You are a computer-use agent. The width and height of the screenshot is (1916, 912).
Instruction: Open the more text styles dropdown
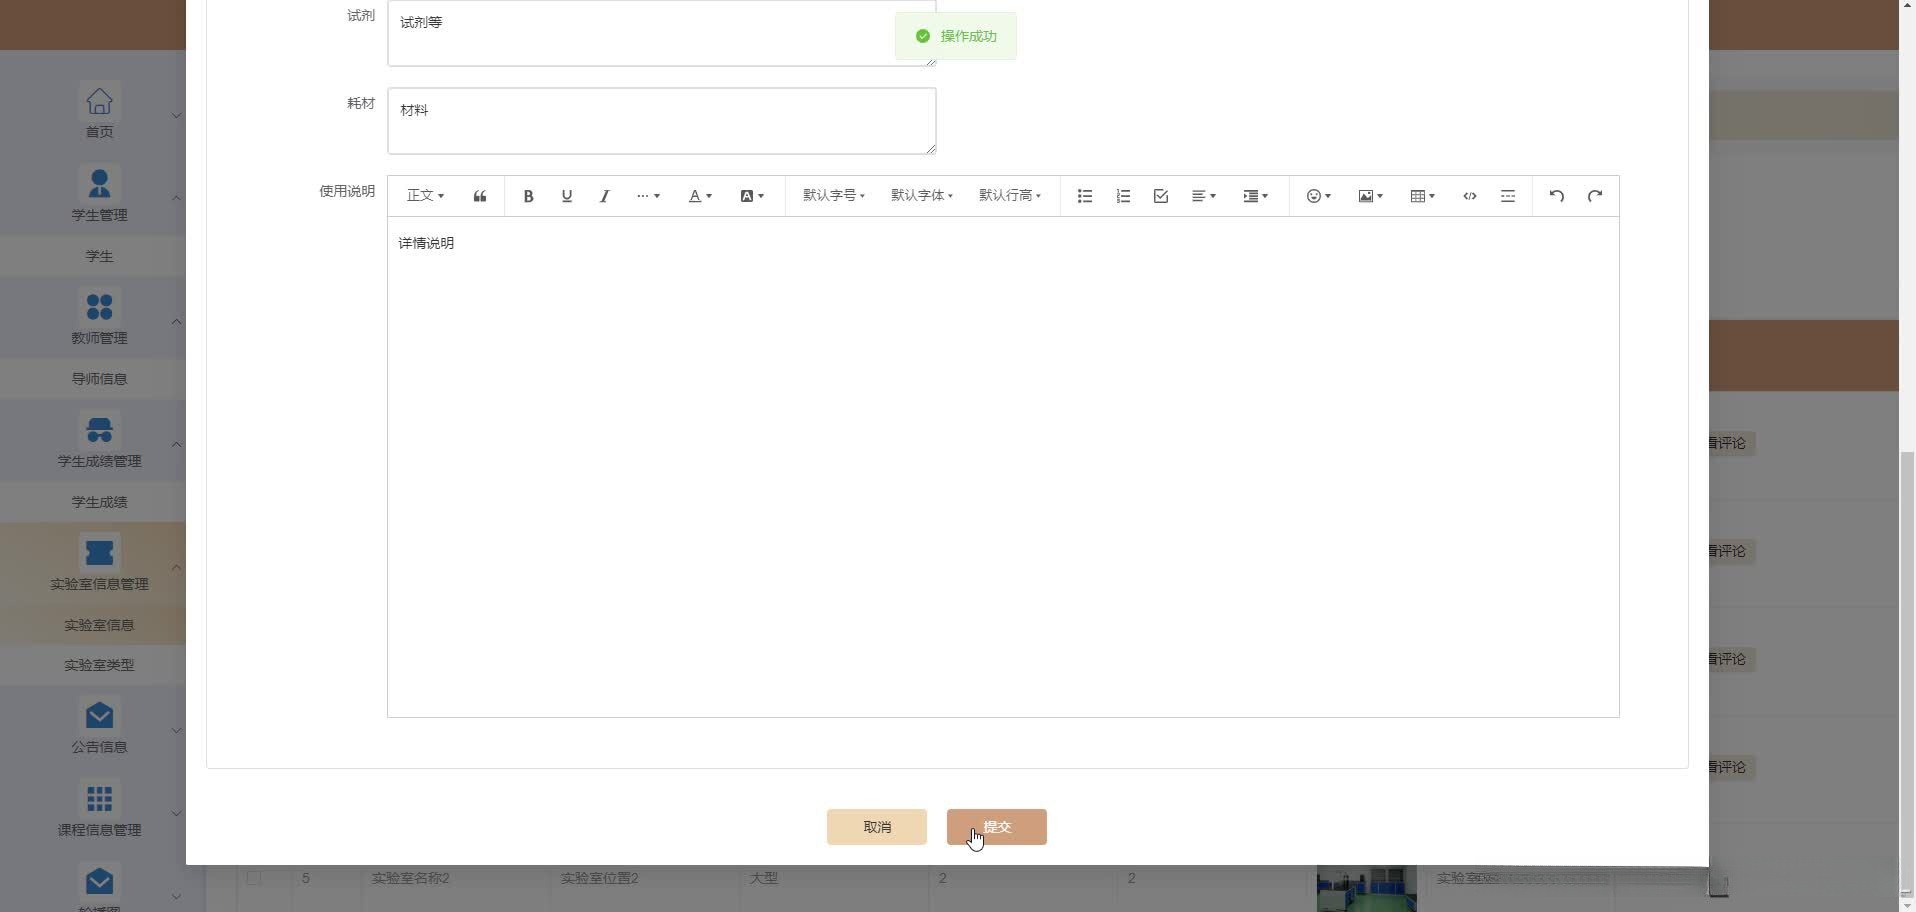click(x=648, y=196)
